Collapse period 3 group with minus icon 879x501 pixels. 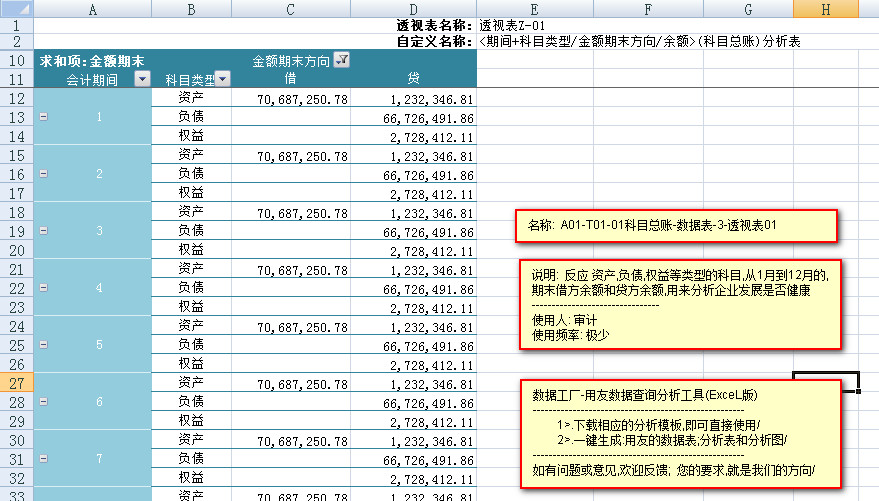pyautogui.click(x=42, y=231)
